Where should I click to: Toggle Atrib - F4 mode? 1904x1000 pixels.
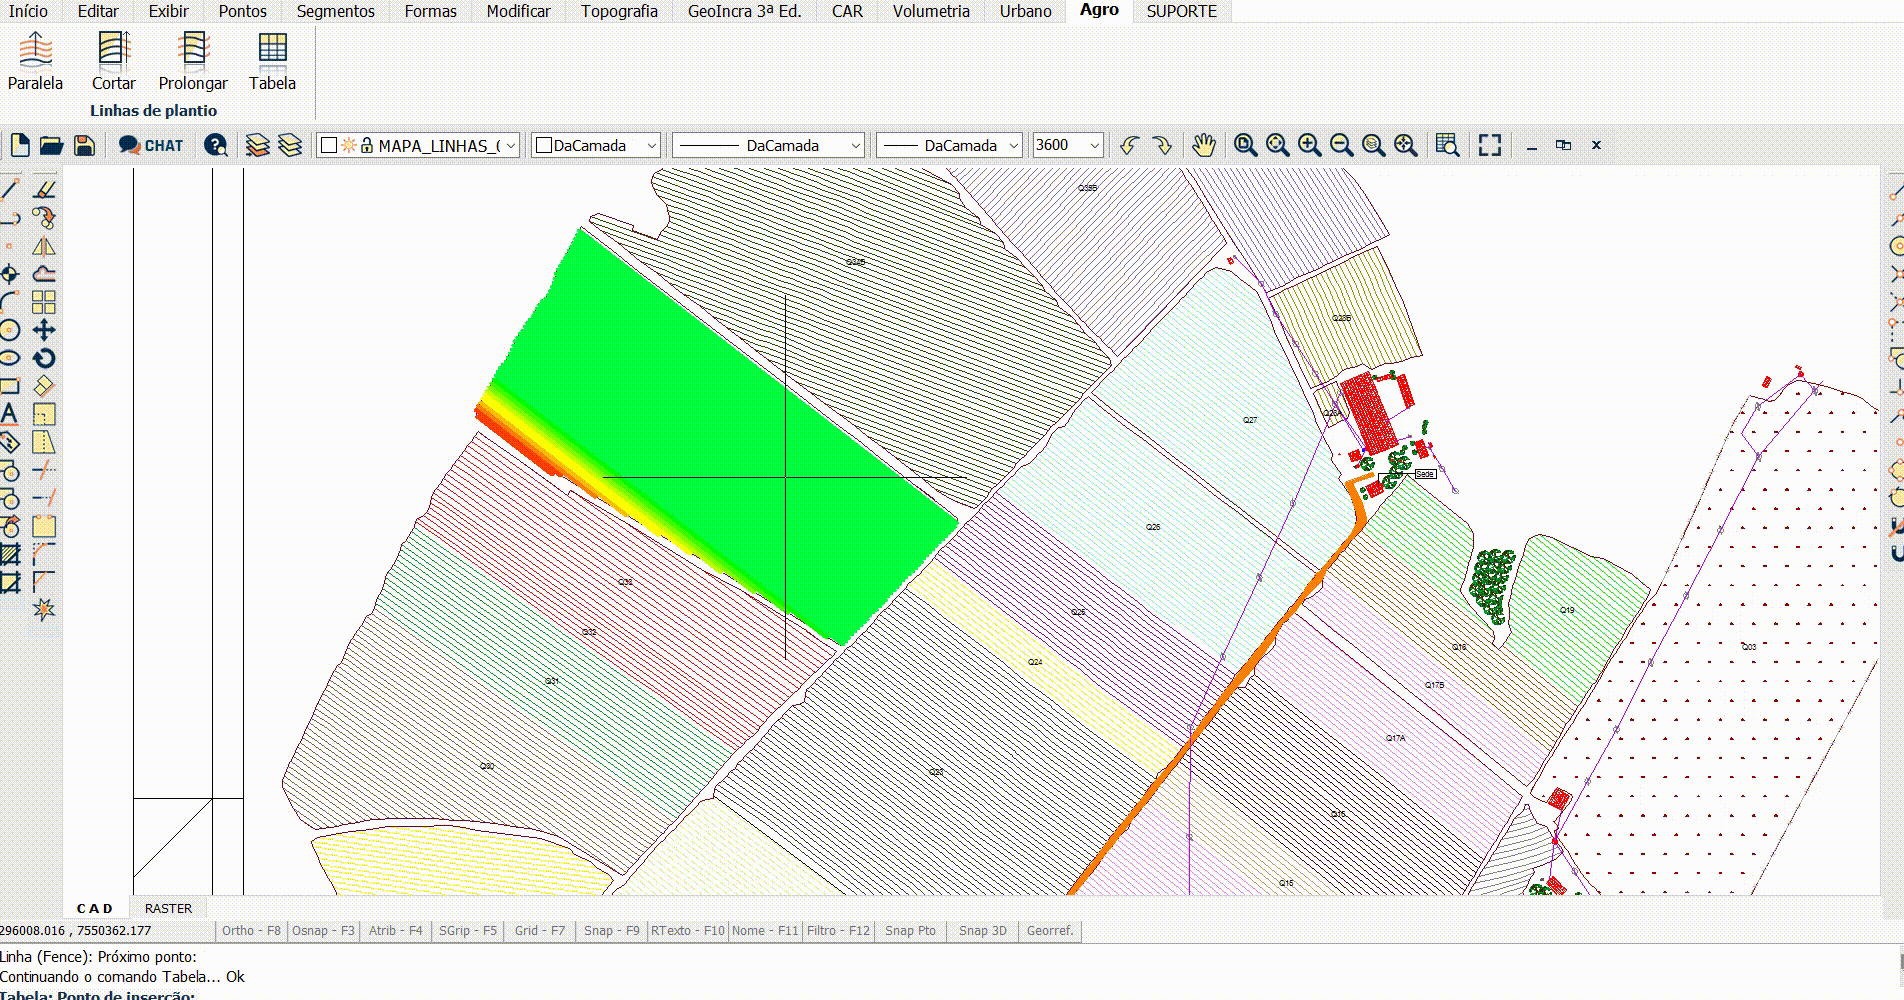[395, 931]
